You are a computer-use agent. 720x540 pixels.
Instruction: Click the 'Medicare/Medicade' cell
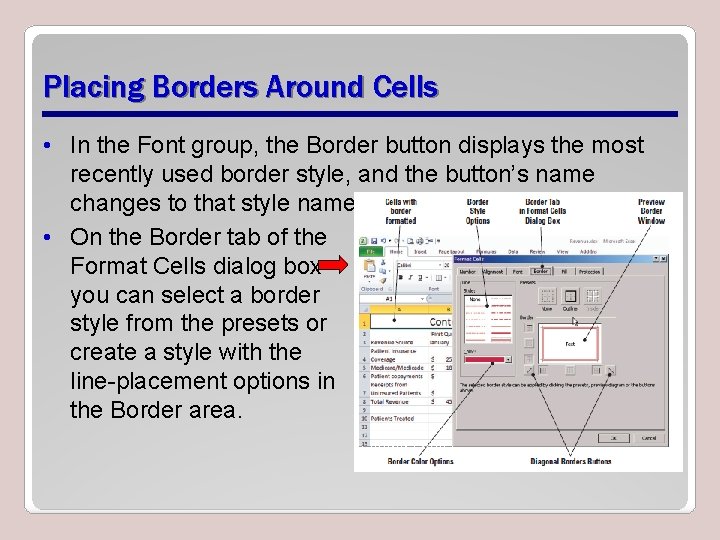[x=397, y=368]
